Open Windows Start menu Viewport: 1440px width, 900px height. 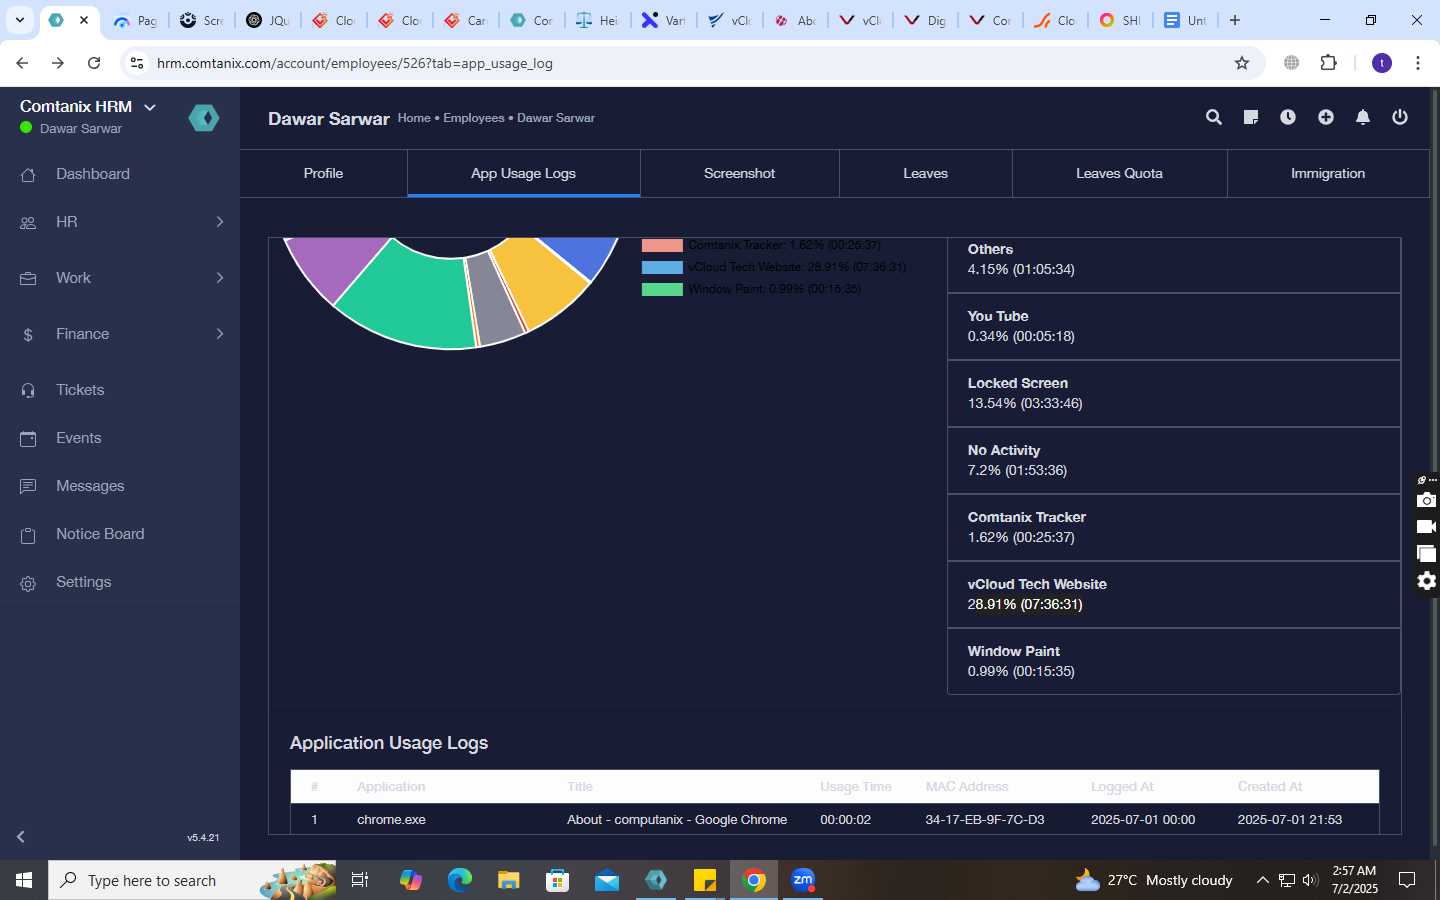pos(24,880)
